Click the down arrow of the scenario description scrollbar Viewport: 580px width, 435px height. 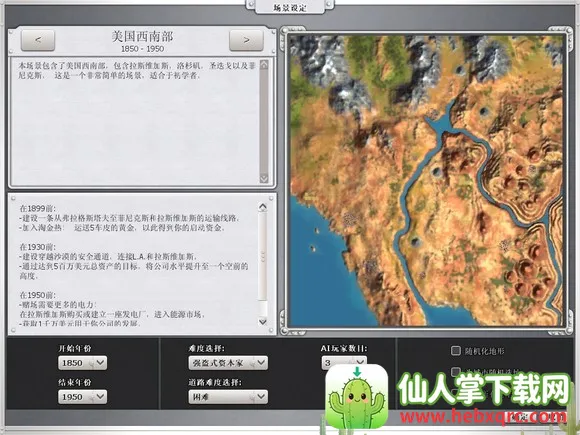264,178
